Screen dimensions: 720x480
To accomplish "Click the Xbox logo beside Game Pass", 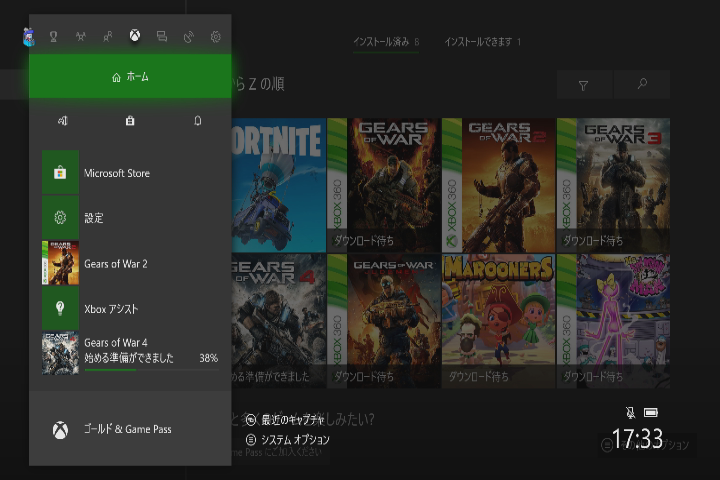I will pyautogui.click(x=60, y=430).
